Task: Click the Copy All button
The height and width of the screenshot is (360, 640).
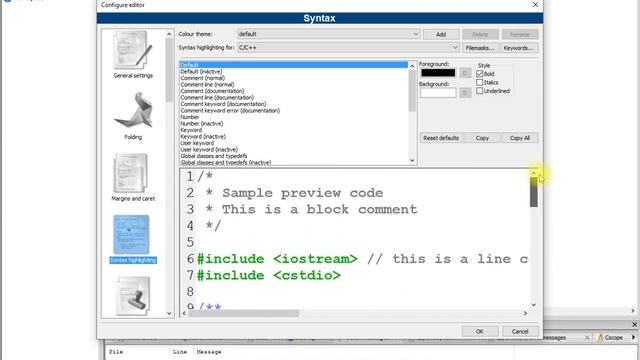Action: pos(520,138)
